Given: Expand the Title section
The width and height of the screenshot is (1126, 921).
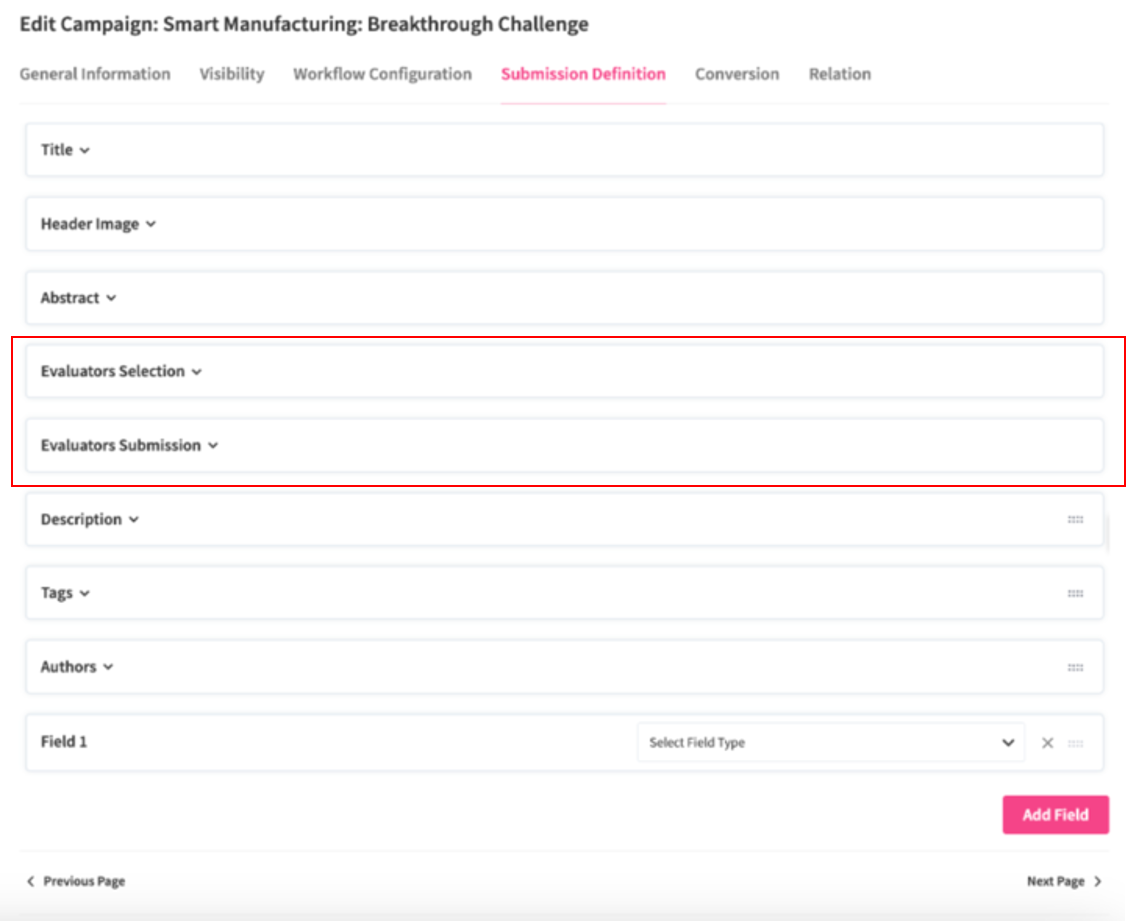Looking at the screenshot, I should pyautogui.click(x=66, y=150).
